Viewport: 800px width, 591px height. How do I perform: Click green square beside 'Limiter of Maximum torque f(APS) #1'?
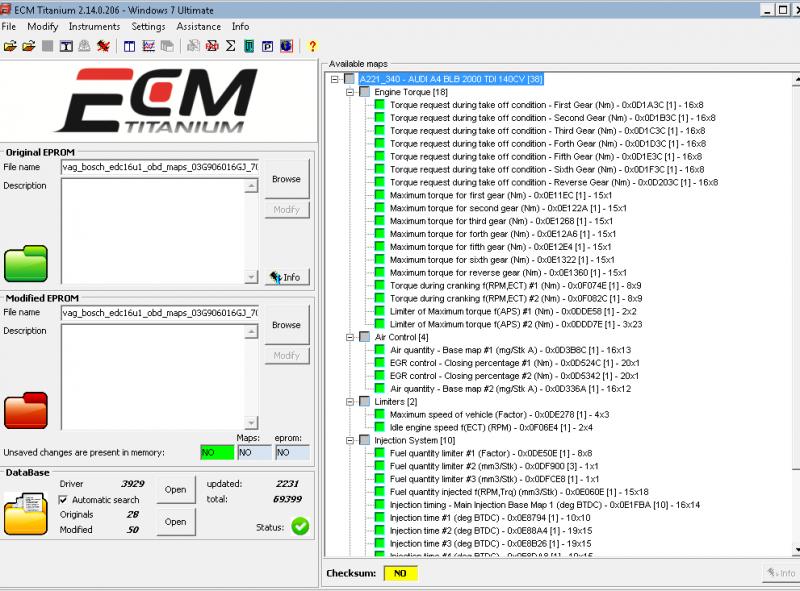pos(380,311)
